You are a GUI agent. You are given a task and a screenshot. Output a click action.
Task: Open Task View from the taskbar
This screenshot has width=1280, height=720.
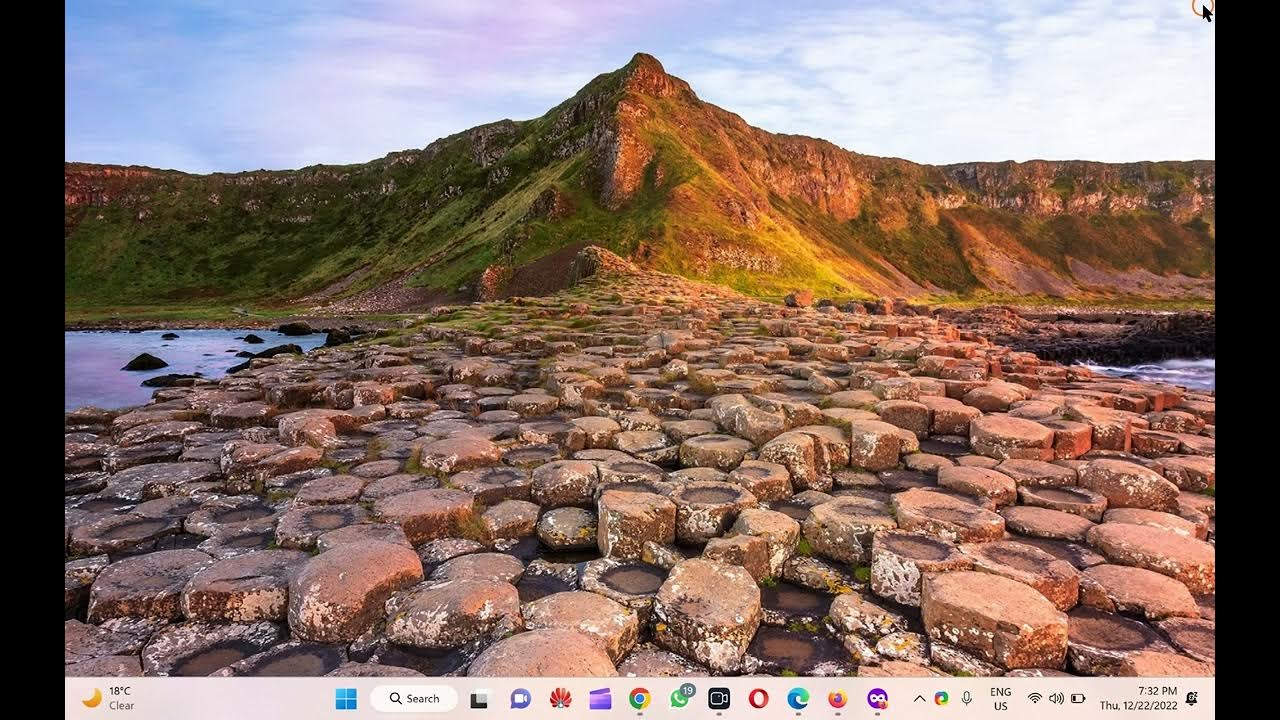tap(479, 699)
